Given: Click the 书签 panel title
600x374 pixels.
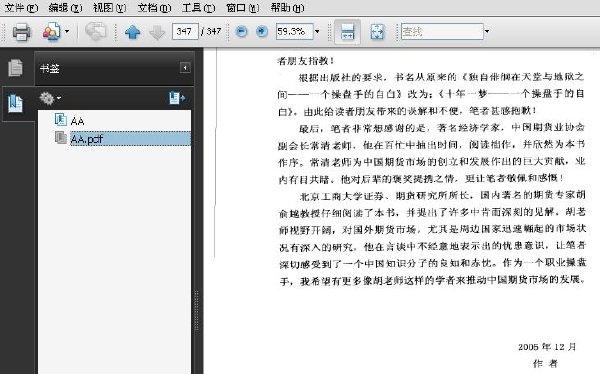Looking at the screenshot, I should (x=50, y=69).
